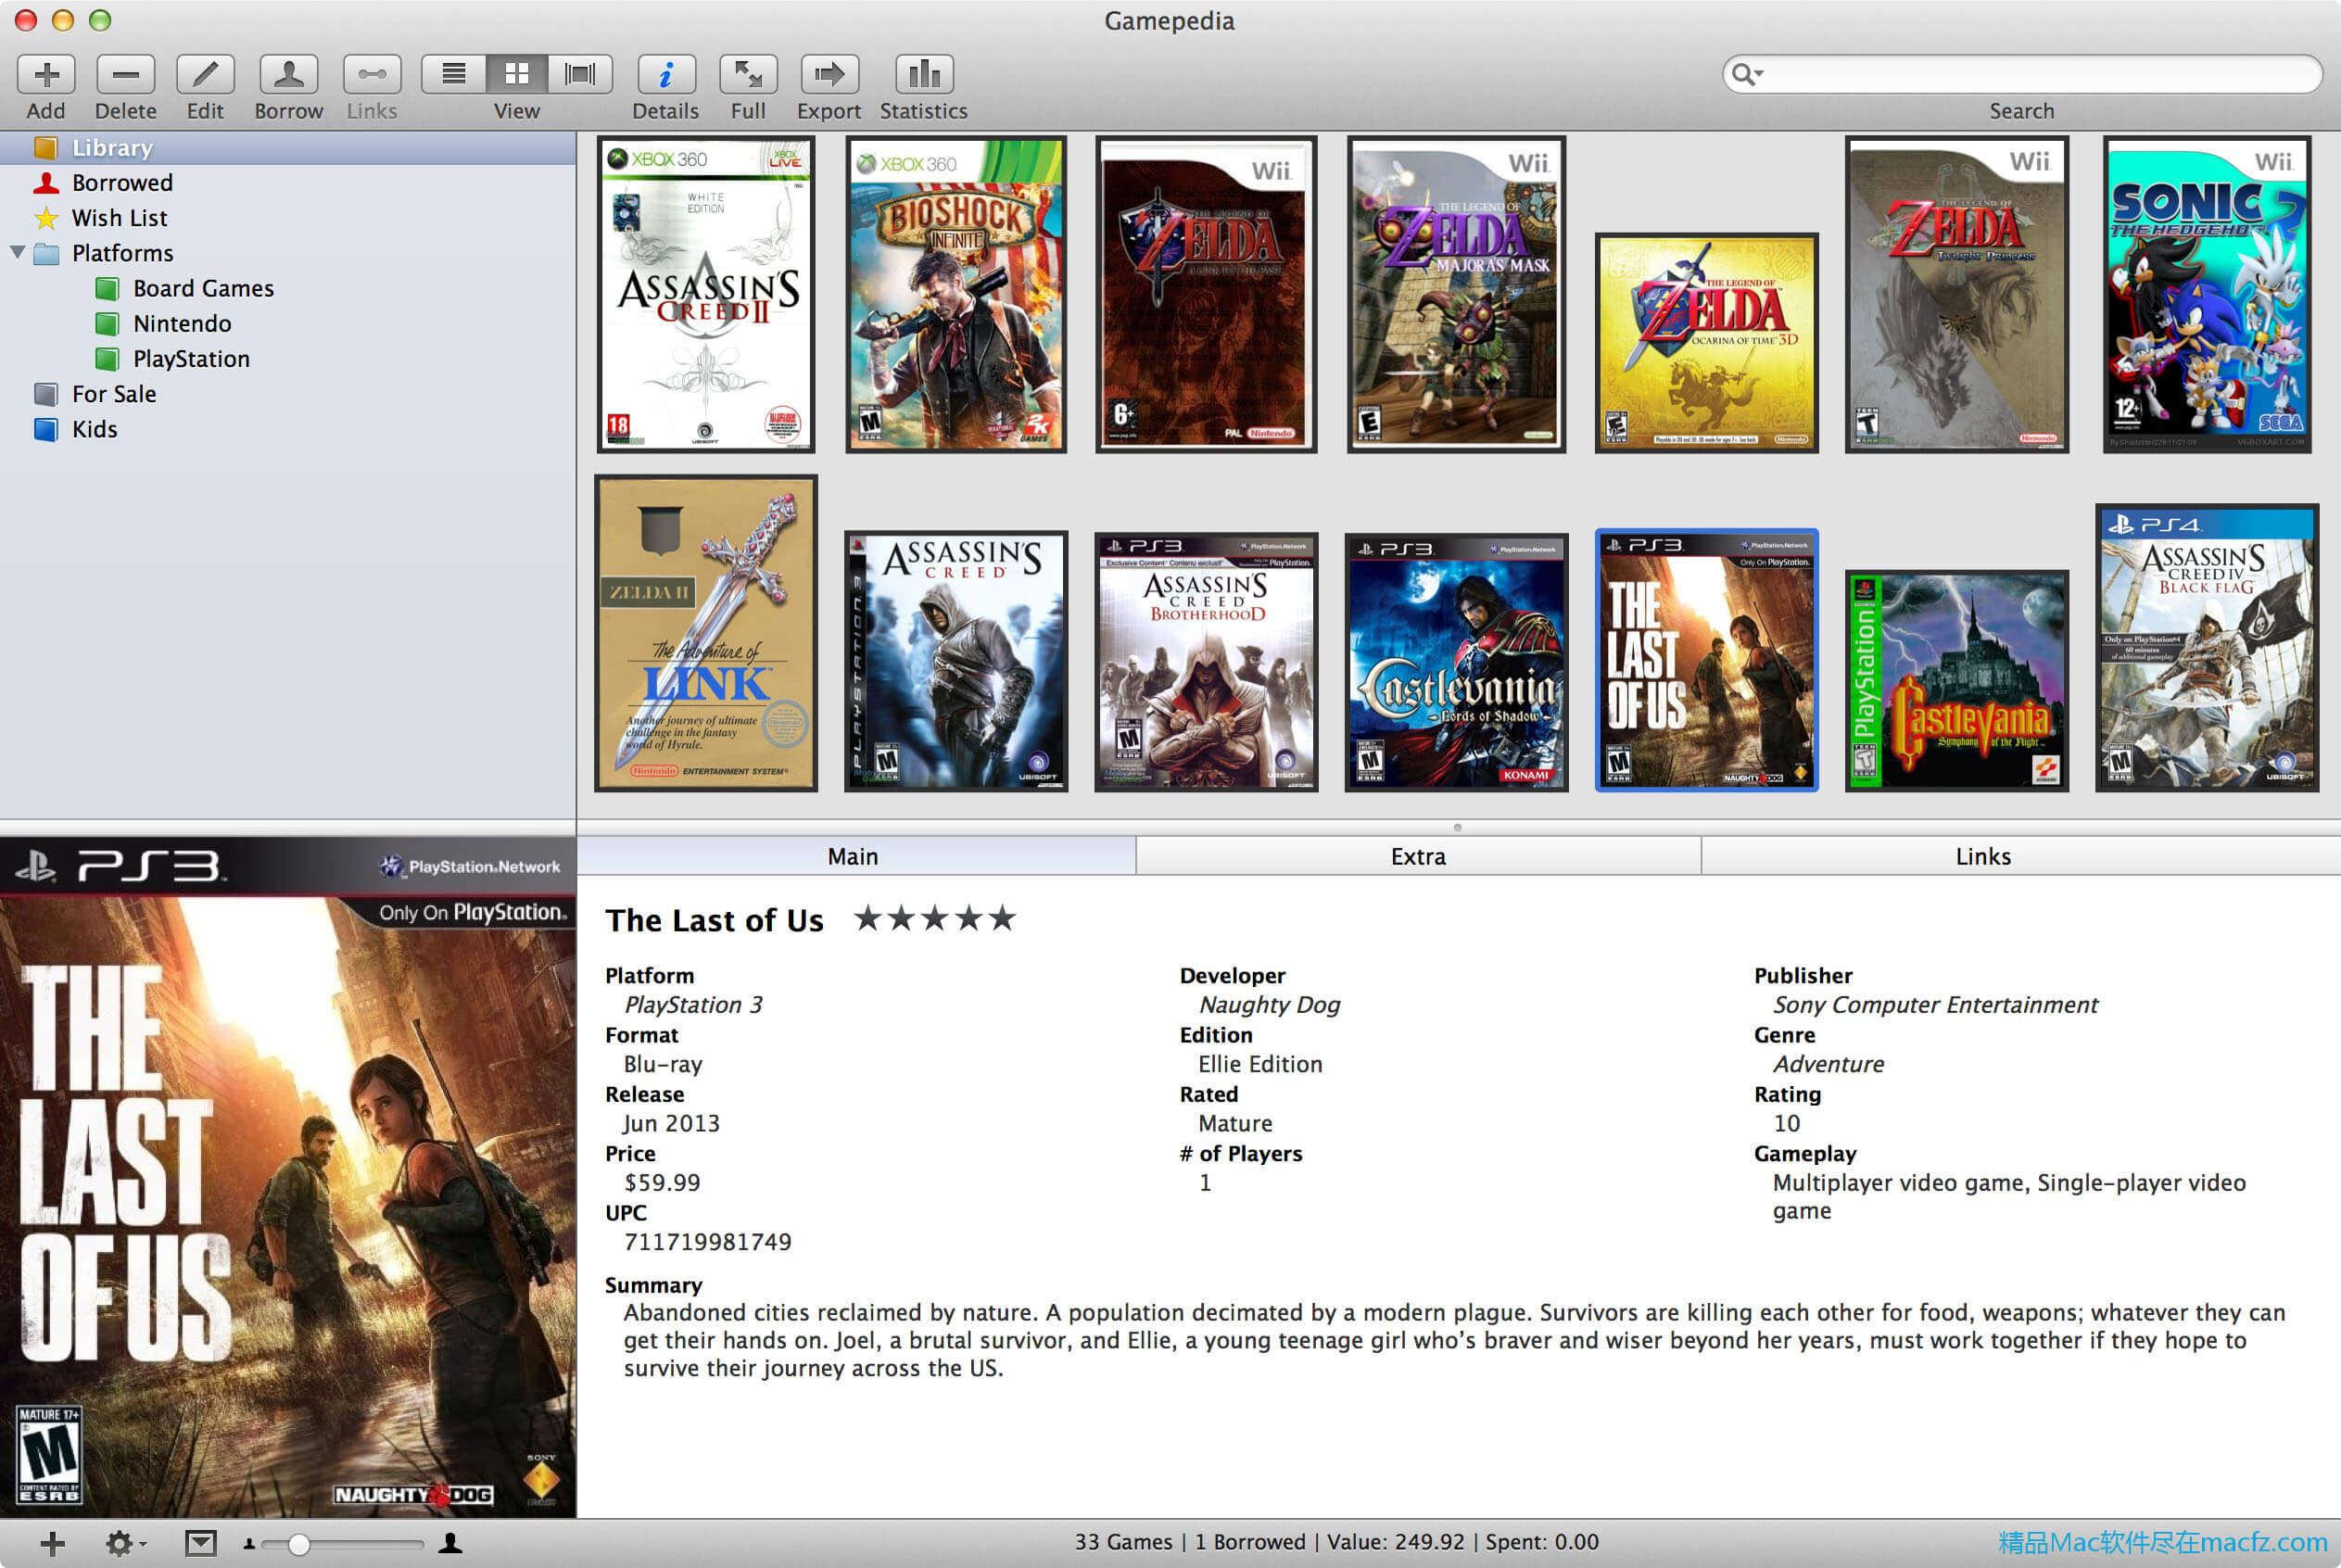Select Zelda A Link to the Past cover

1206,295
